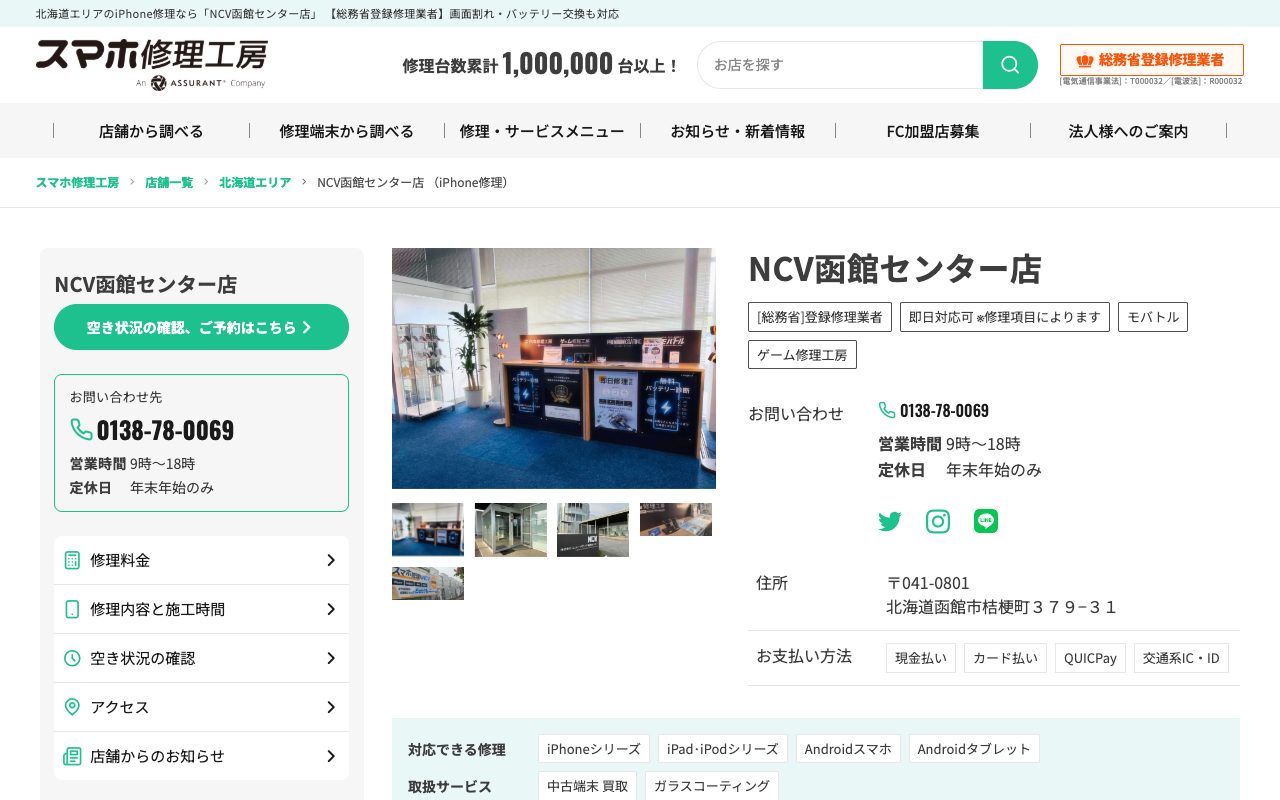1280x800 pixels.
Task: Click into the お店を探す search field
Action: pyautogui.click(x=840, y=65)
